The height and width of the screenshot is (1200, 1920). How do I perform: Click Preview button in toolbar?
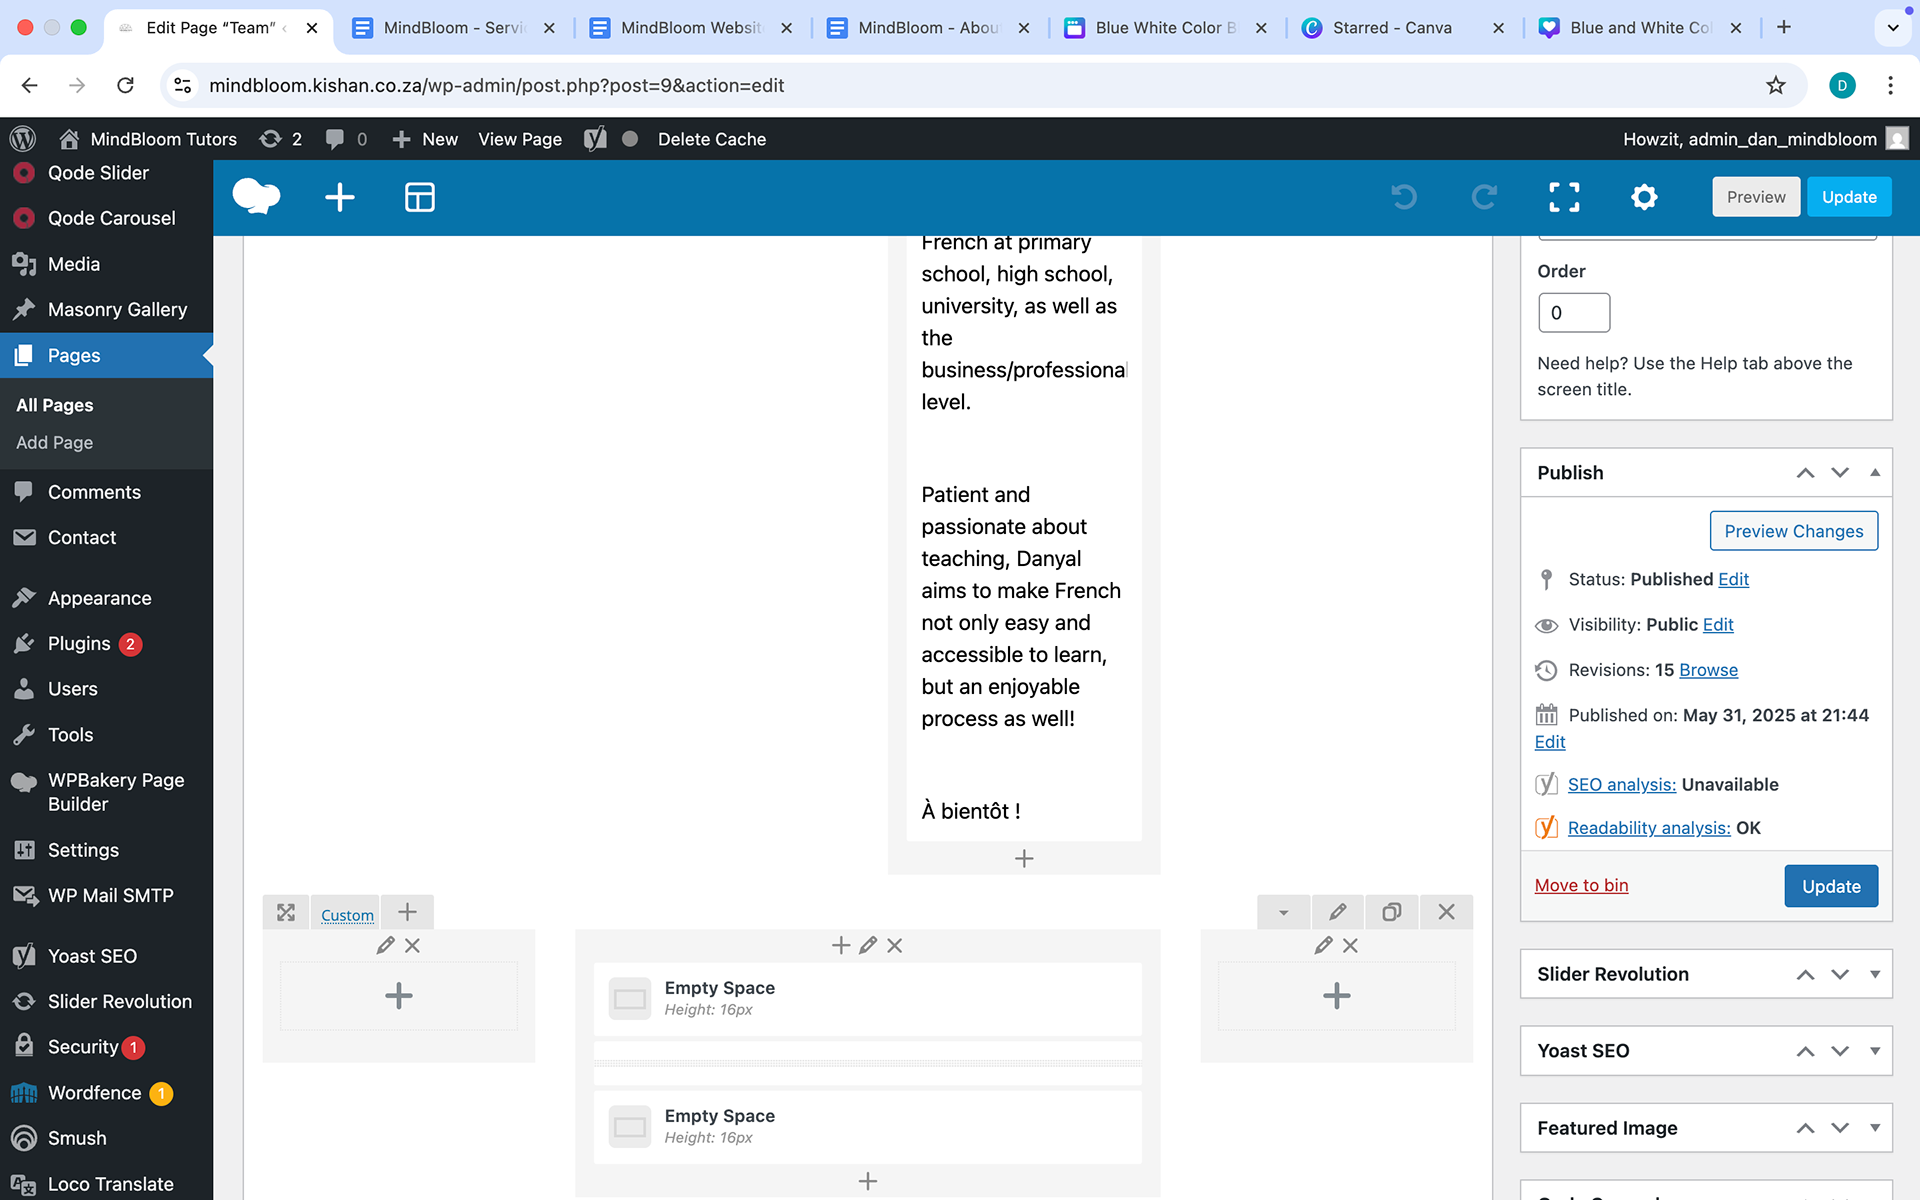[1756, 197]
